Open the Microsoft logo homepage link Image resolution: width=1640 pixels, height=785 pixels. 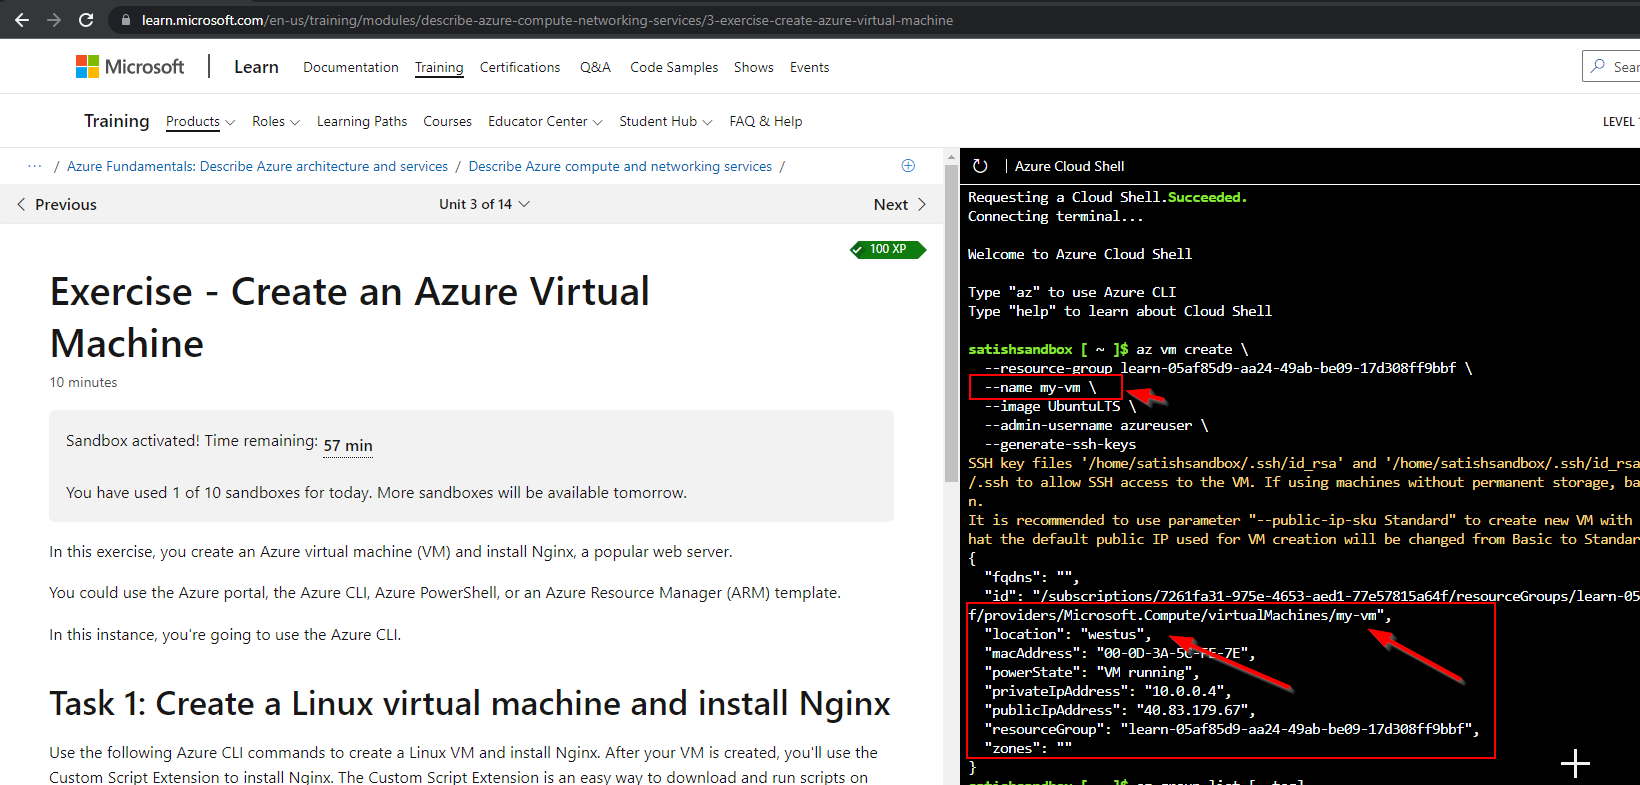coord(130,67)
